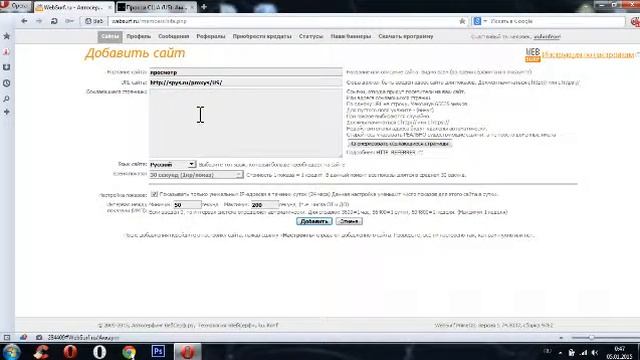Image resolution: width=640 pixels, height=360 pixels.
Task: Open Photoshop from the taskbar
Action: (x=158, y=351)
